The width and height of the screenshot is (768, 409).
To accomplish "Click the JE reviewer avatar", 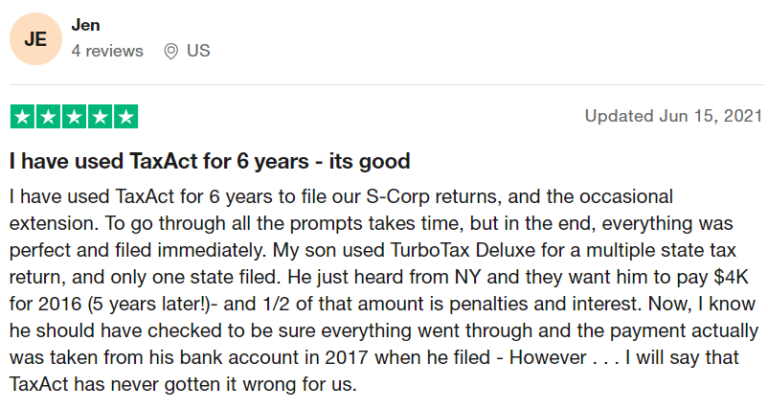I will coord(35,38).
